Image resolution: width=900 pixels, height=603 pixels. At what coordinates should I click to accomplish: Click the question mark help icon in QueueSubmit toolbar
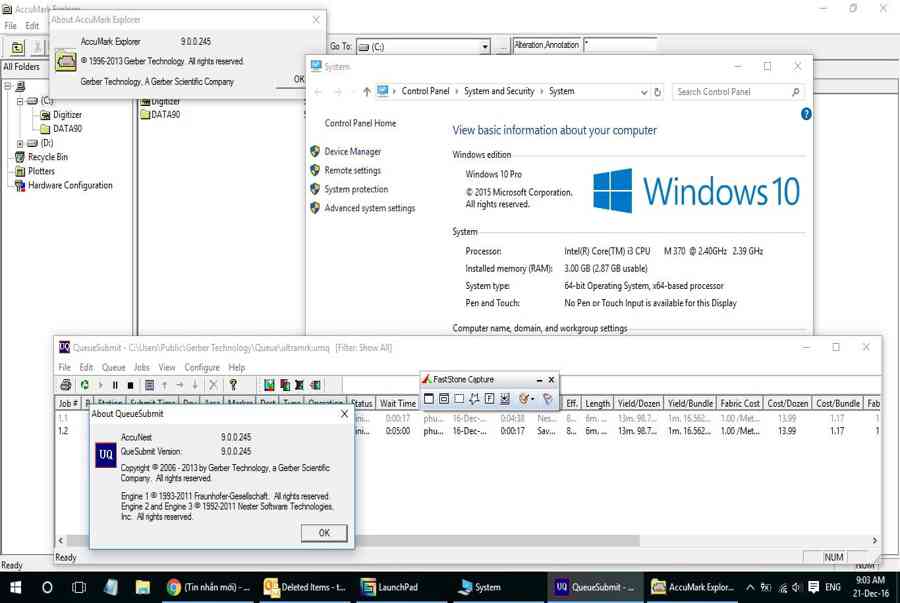click(x=232, y=385)
